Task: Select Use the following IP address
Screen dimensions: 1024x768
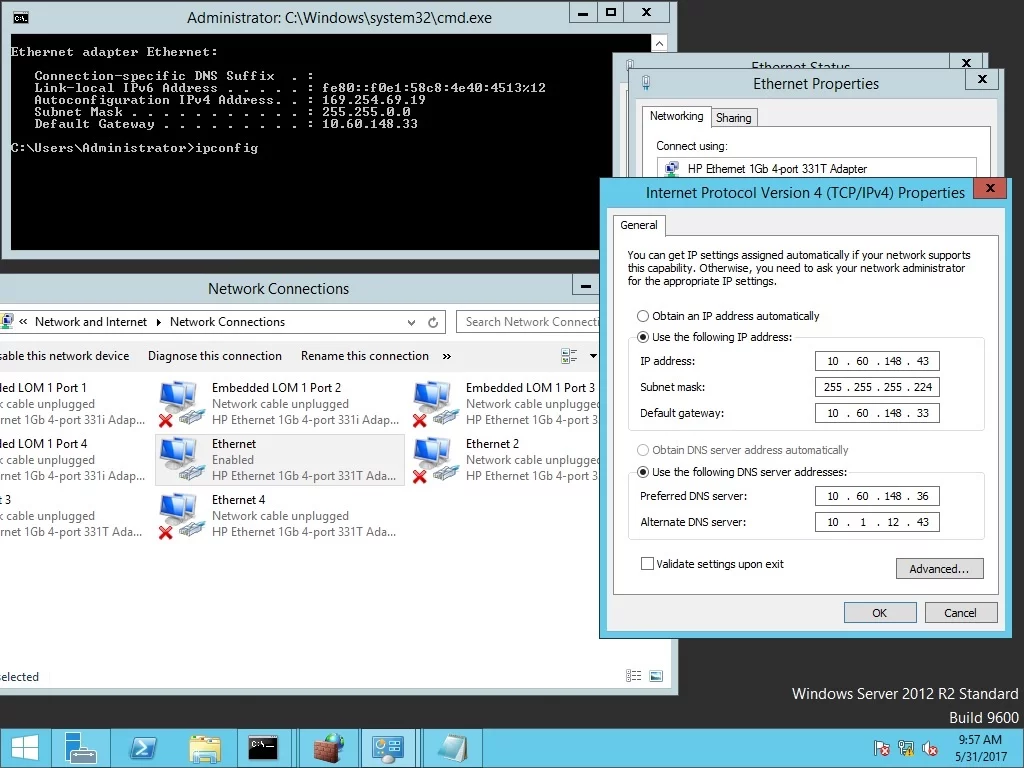Action: coord(643,337)
